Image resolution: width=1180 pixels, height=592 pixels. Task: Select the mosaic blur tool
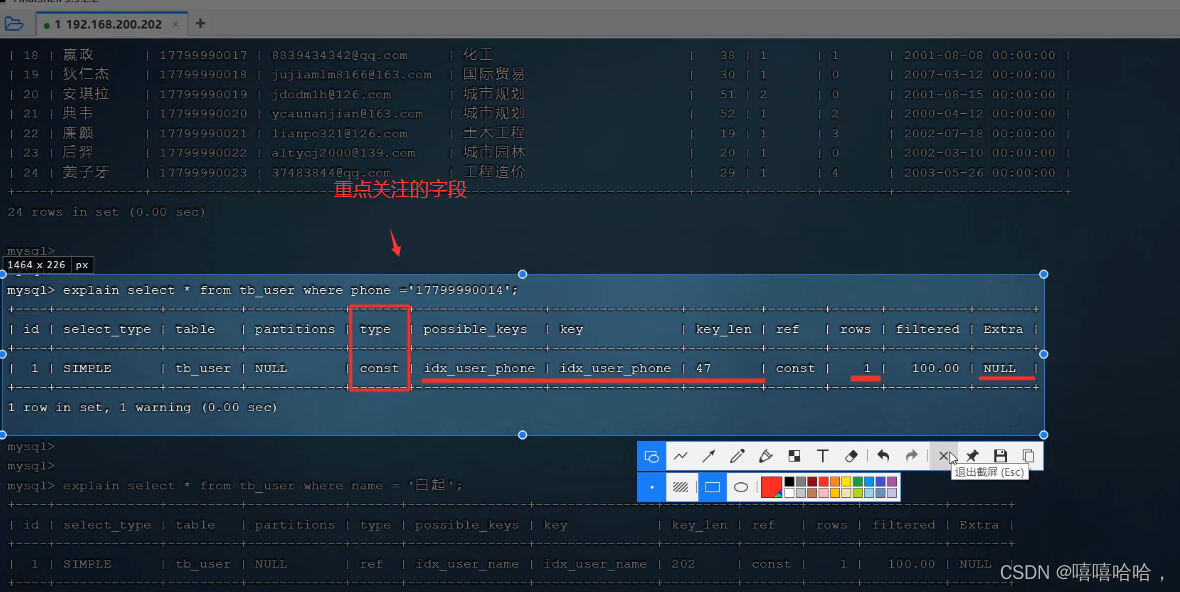click(794, 456)
